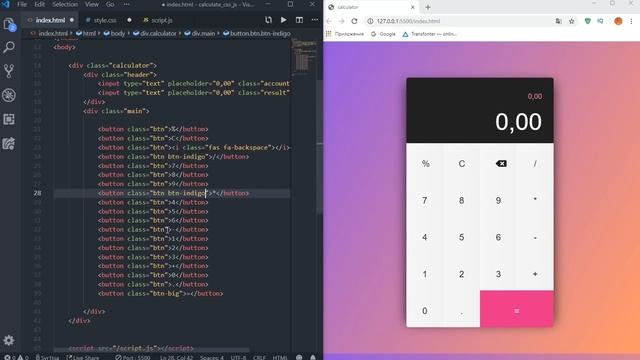Open the Google bookmark
The image size is (640, 360).
pyautogui.click(x=383, y=34)
